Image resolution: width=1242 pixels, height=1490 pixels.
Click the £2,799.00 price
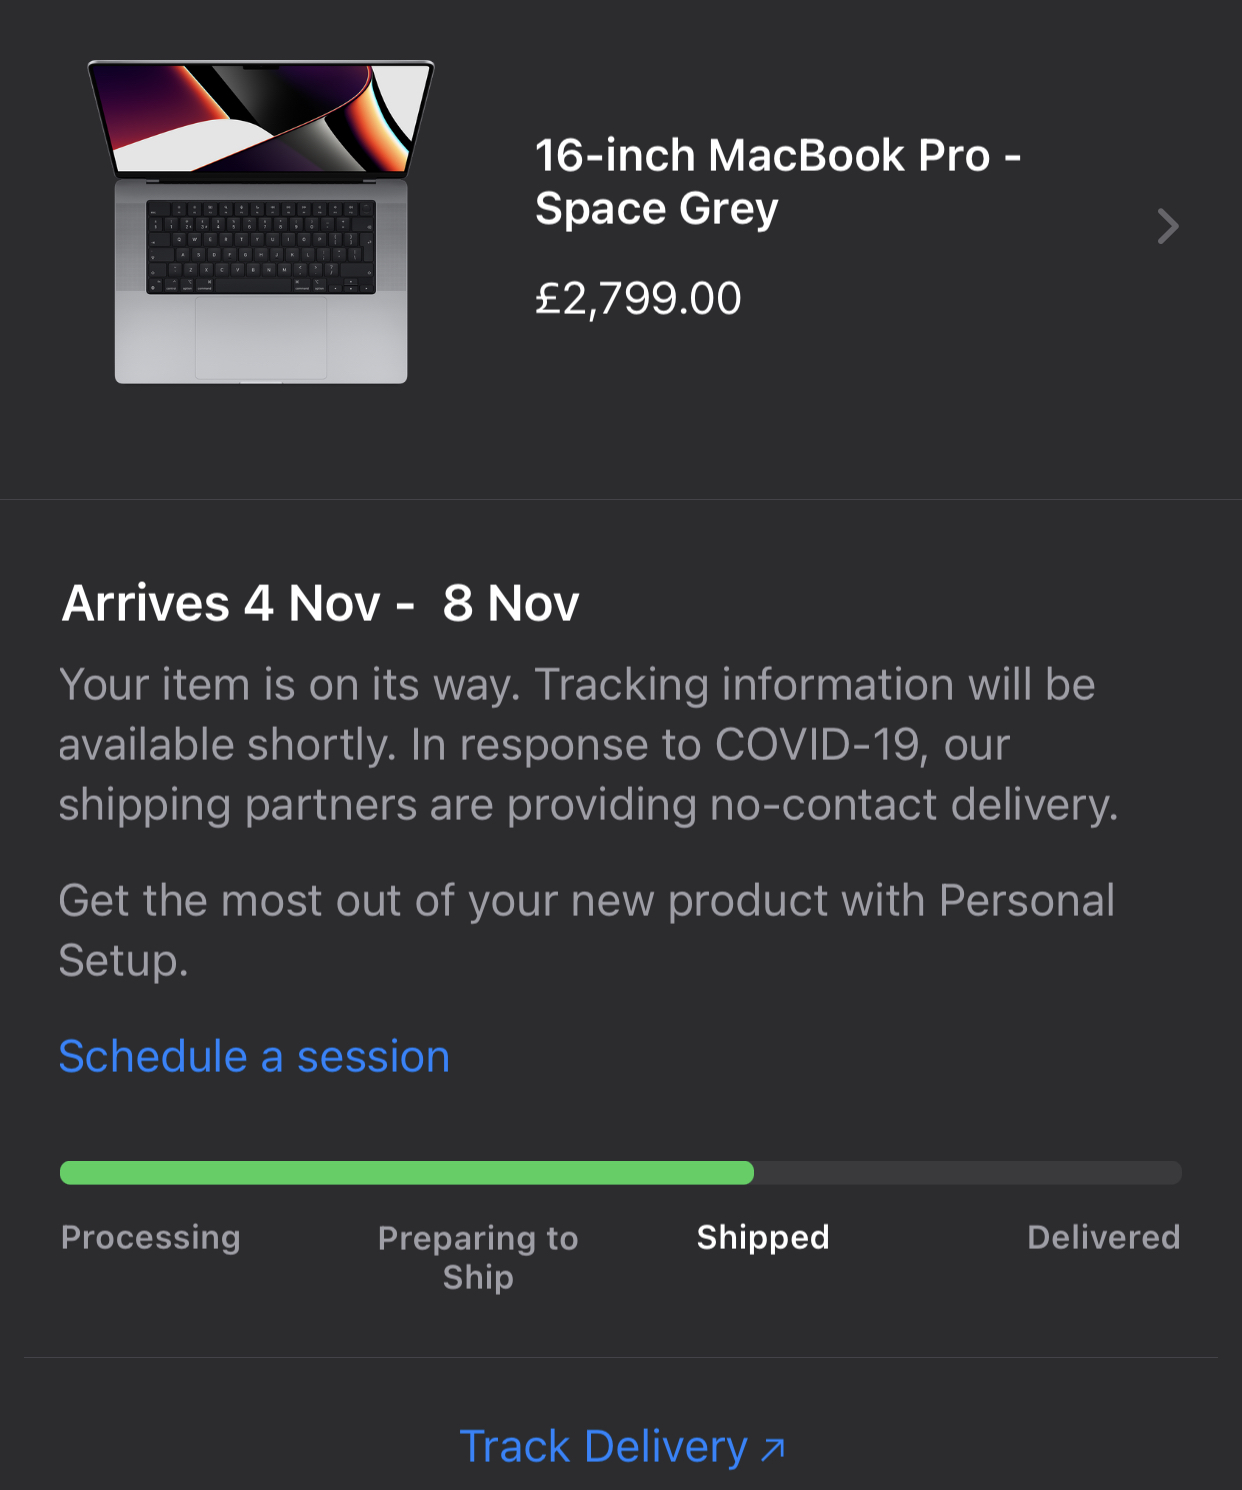[638, 299]
